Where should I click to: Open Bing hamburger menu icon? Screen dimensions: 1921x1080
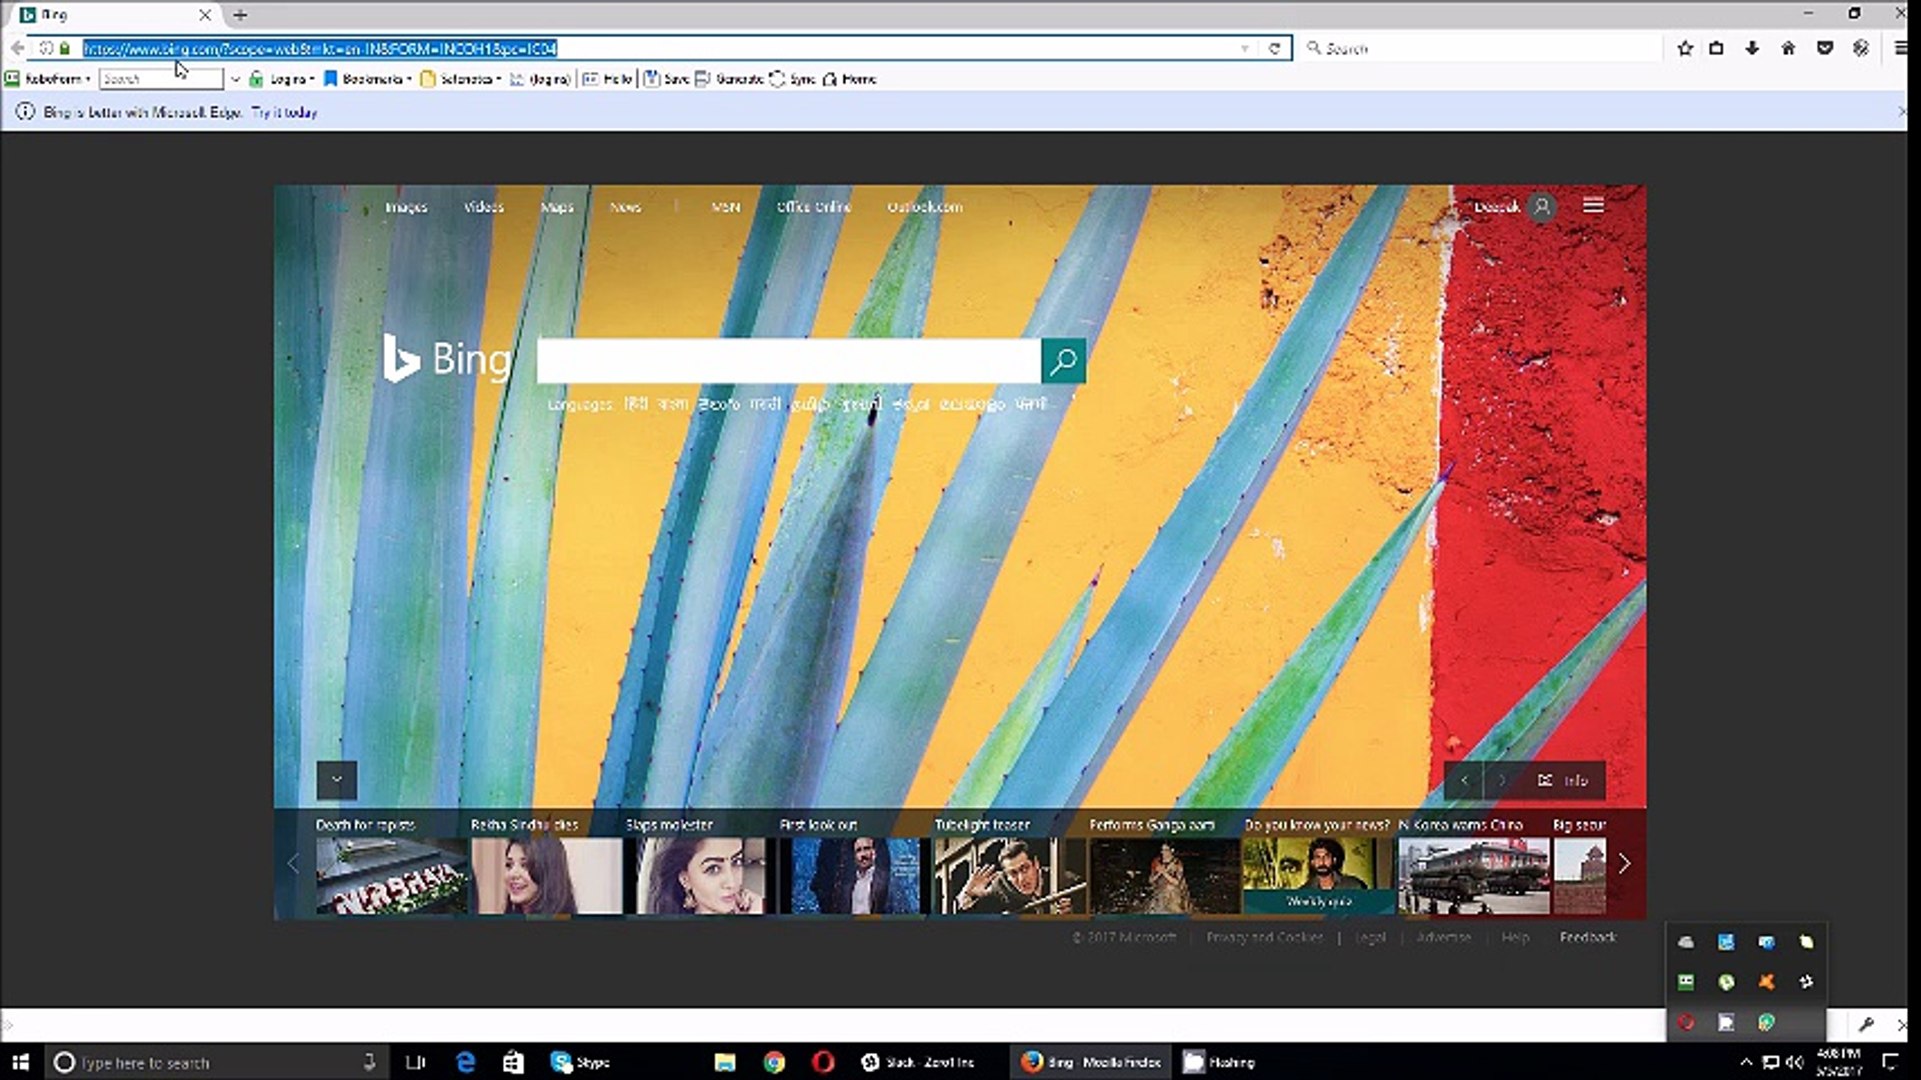click(x=1593, y=205)
